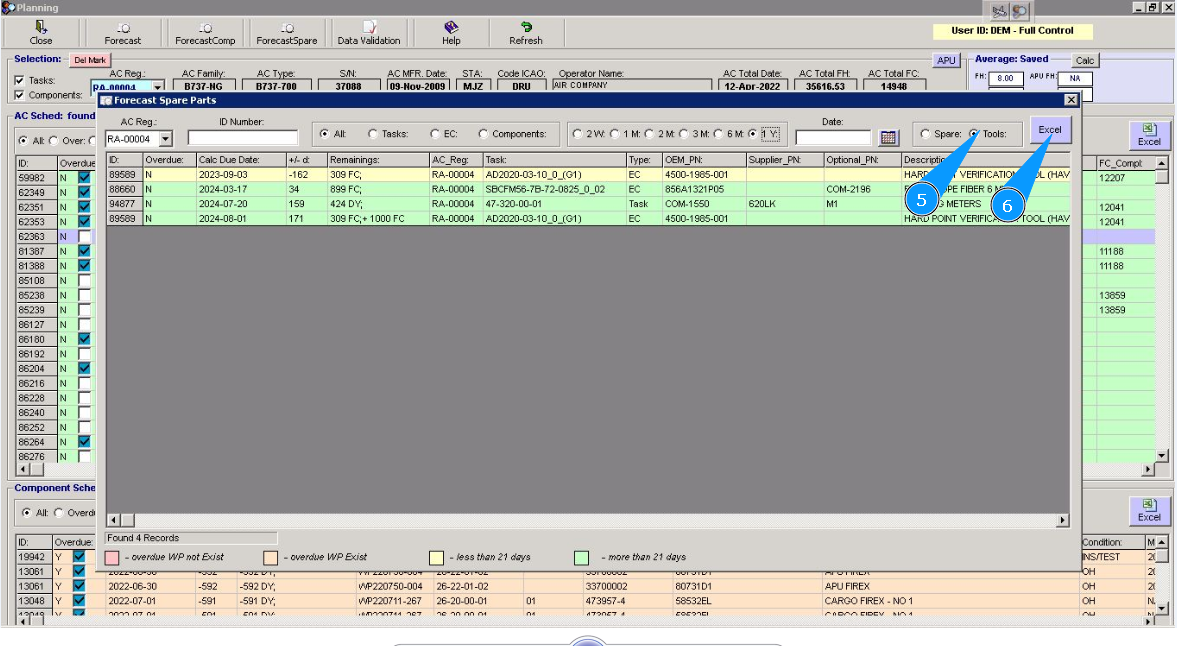Sort by the Calc Due Date column header
Viewport: 1177px width, 646px height.
click(228, 160)
